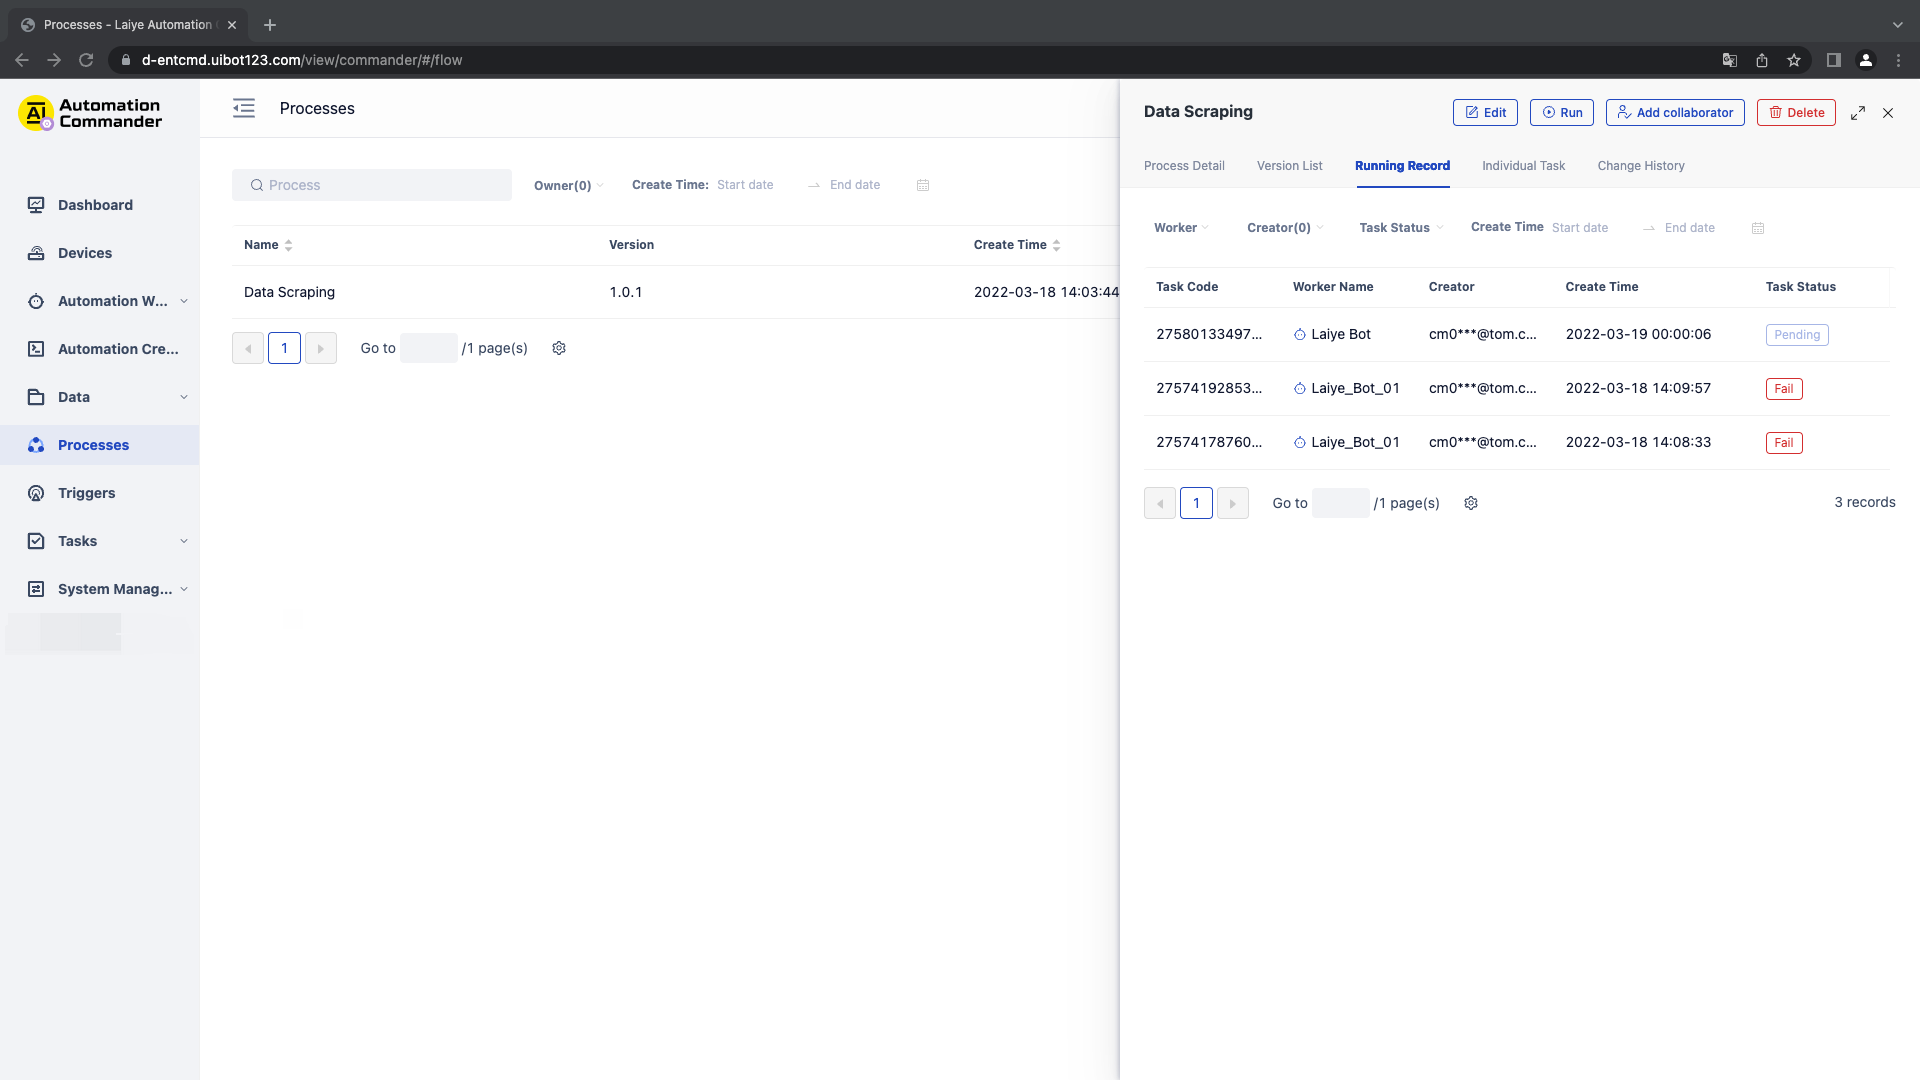
Task: Click Fail status of the 14:09:57 record
Action: [1784, 389]
